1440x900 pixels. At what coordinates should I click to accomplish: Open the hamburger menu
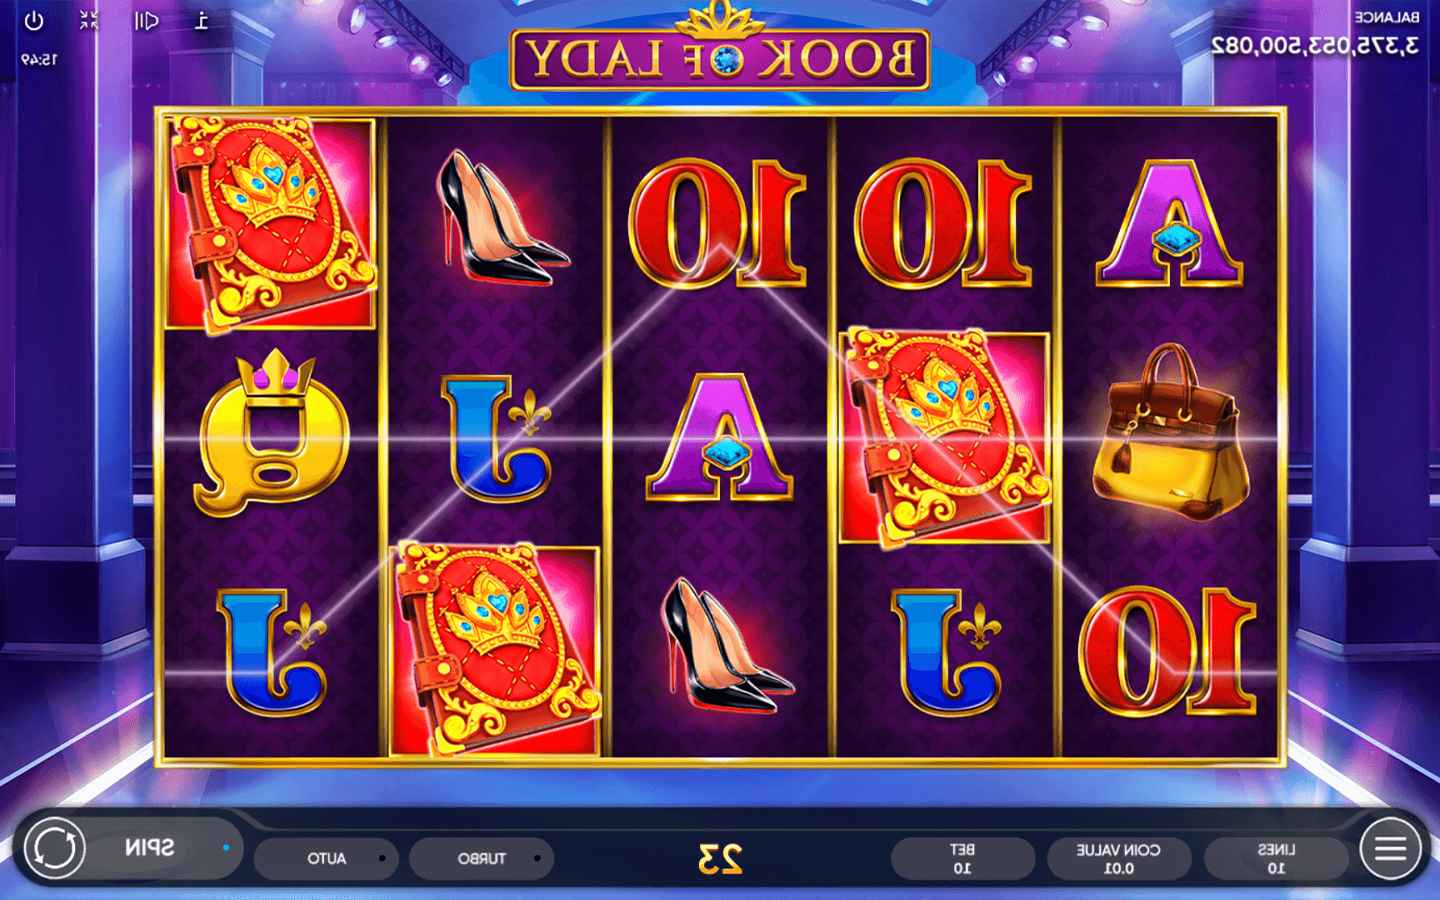click(1390, 848)
